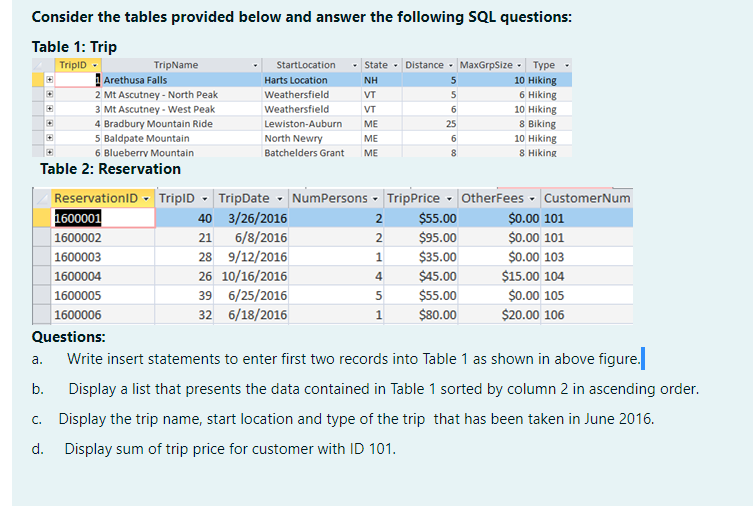
Task: Click the Biking type cell
Action: (x=549, y=123)
